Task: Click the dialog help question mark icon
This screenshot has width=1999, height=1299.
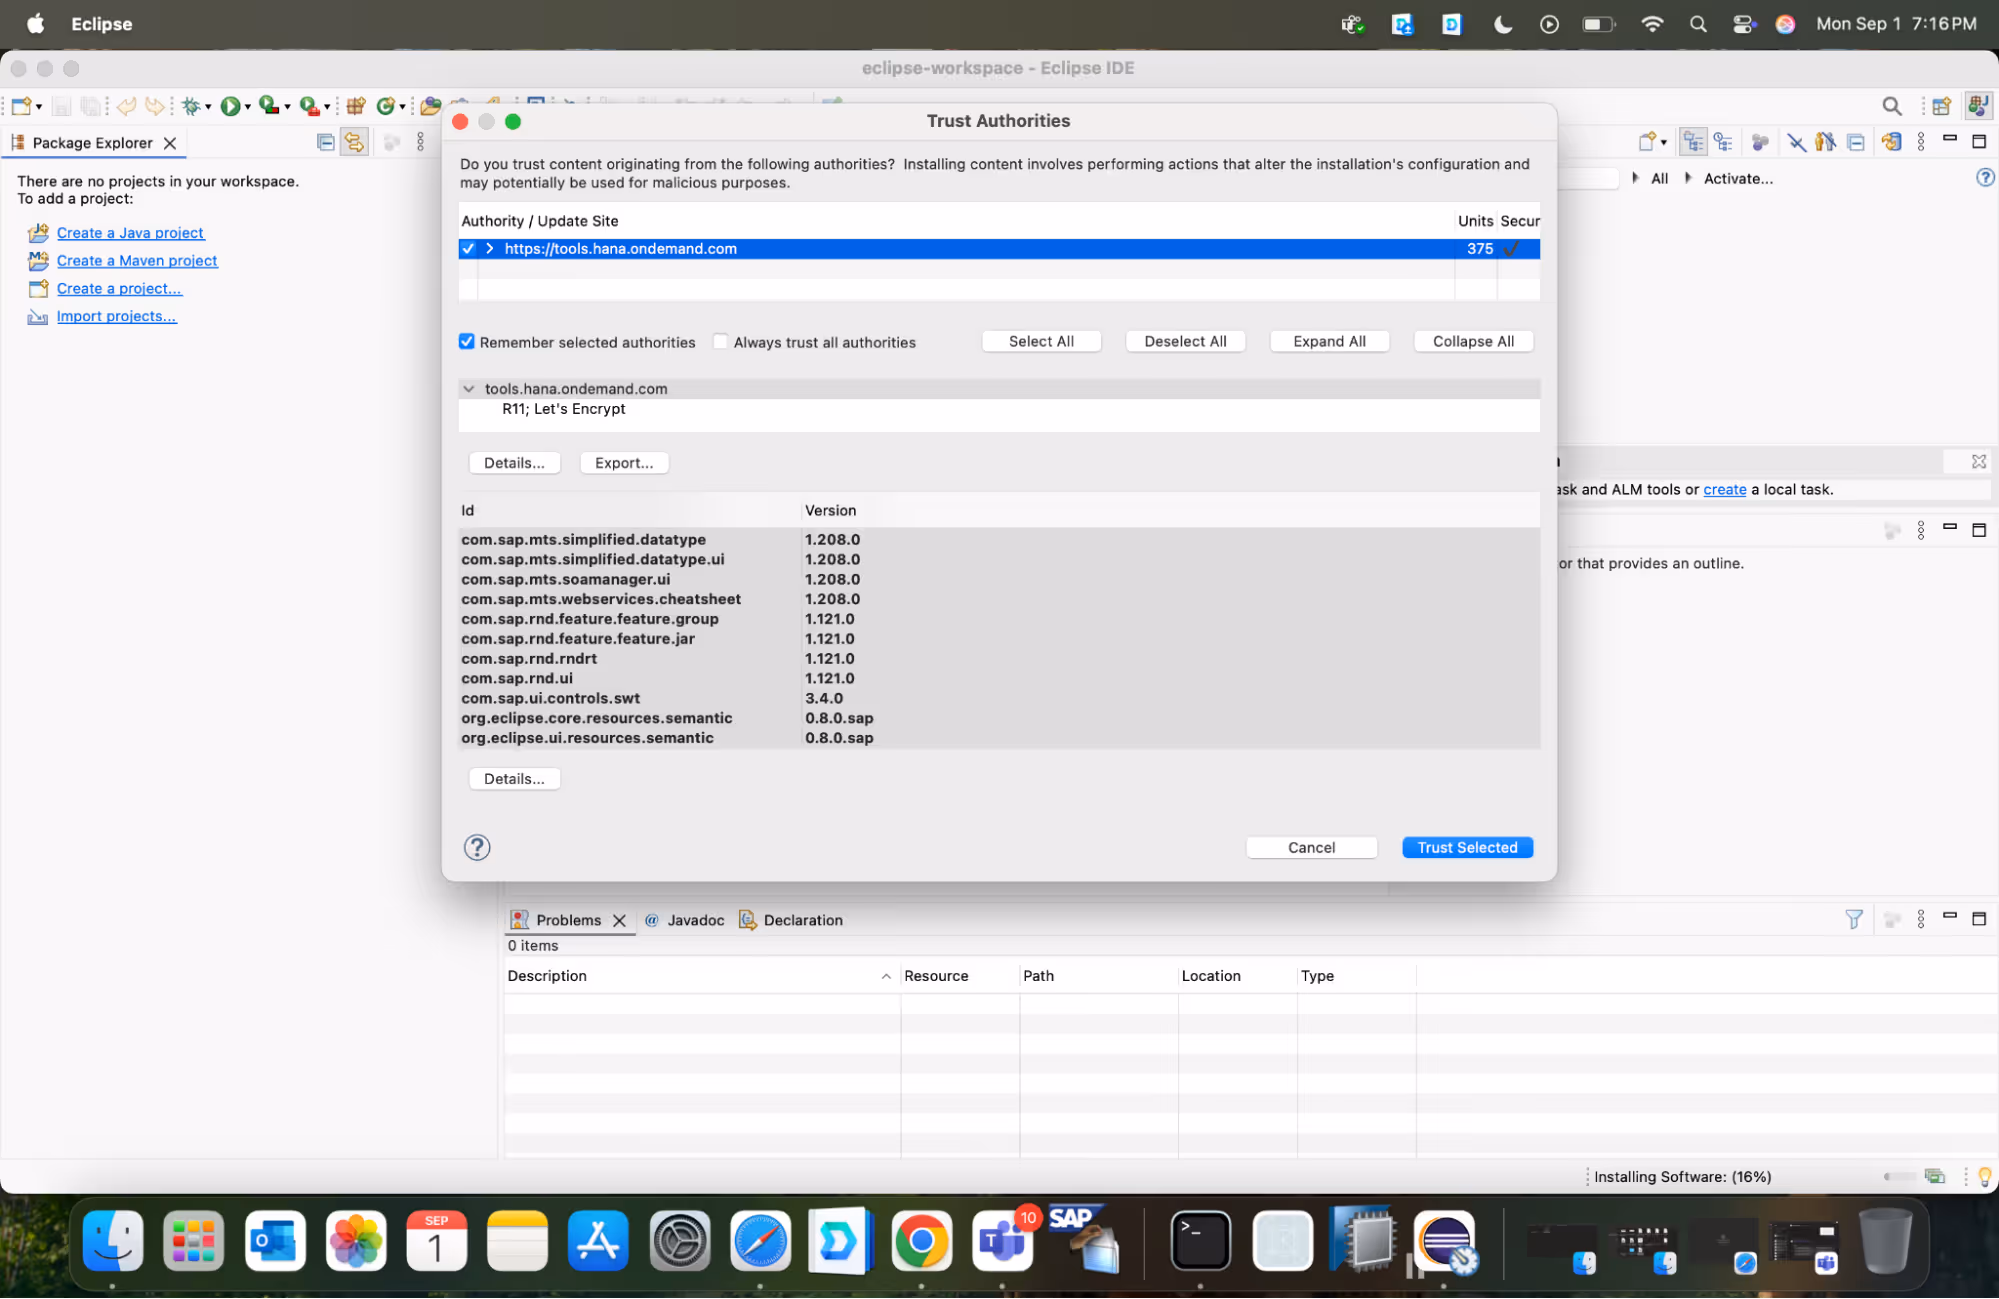Action: [x=477, y=848]
